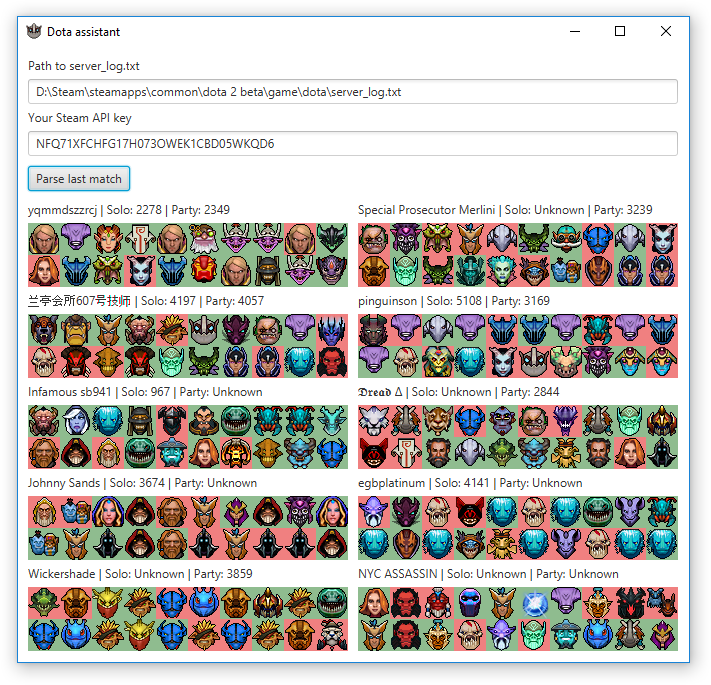The height and width of the screenshot is (685, 711).
Task: Select Necrophos icon in Dread's matches
Action: click(x=630, y=421)
